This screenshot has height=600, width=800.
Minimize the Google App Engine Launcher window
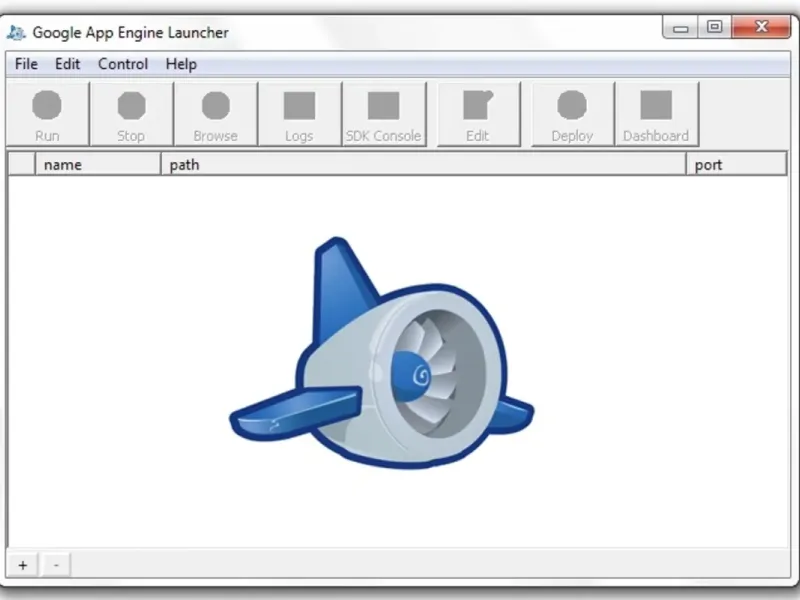tap(681, 28)
